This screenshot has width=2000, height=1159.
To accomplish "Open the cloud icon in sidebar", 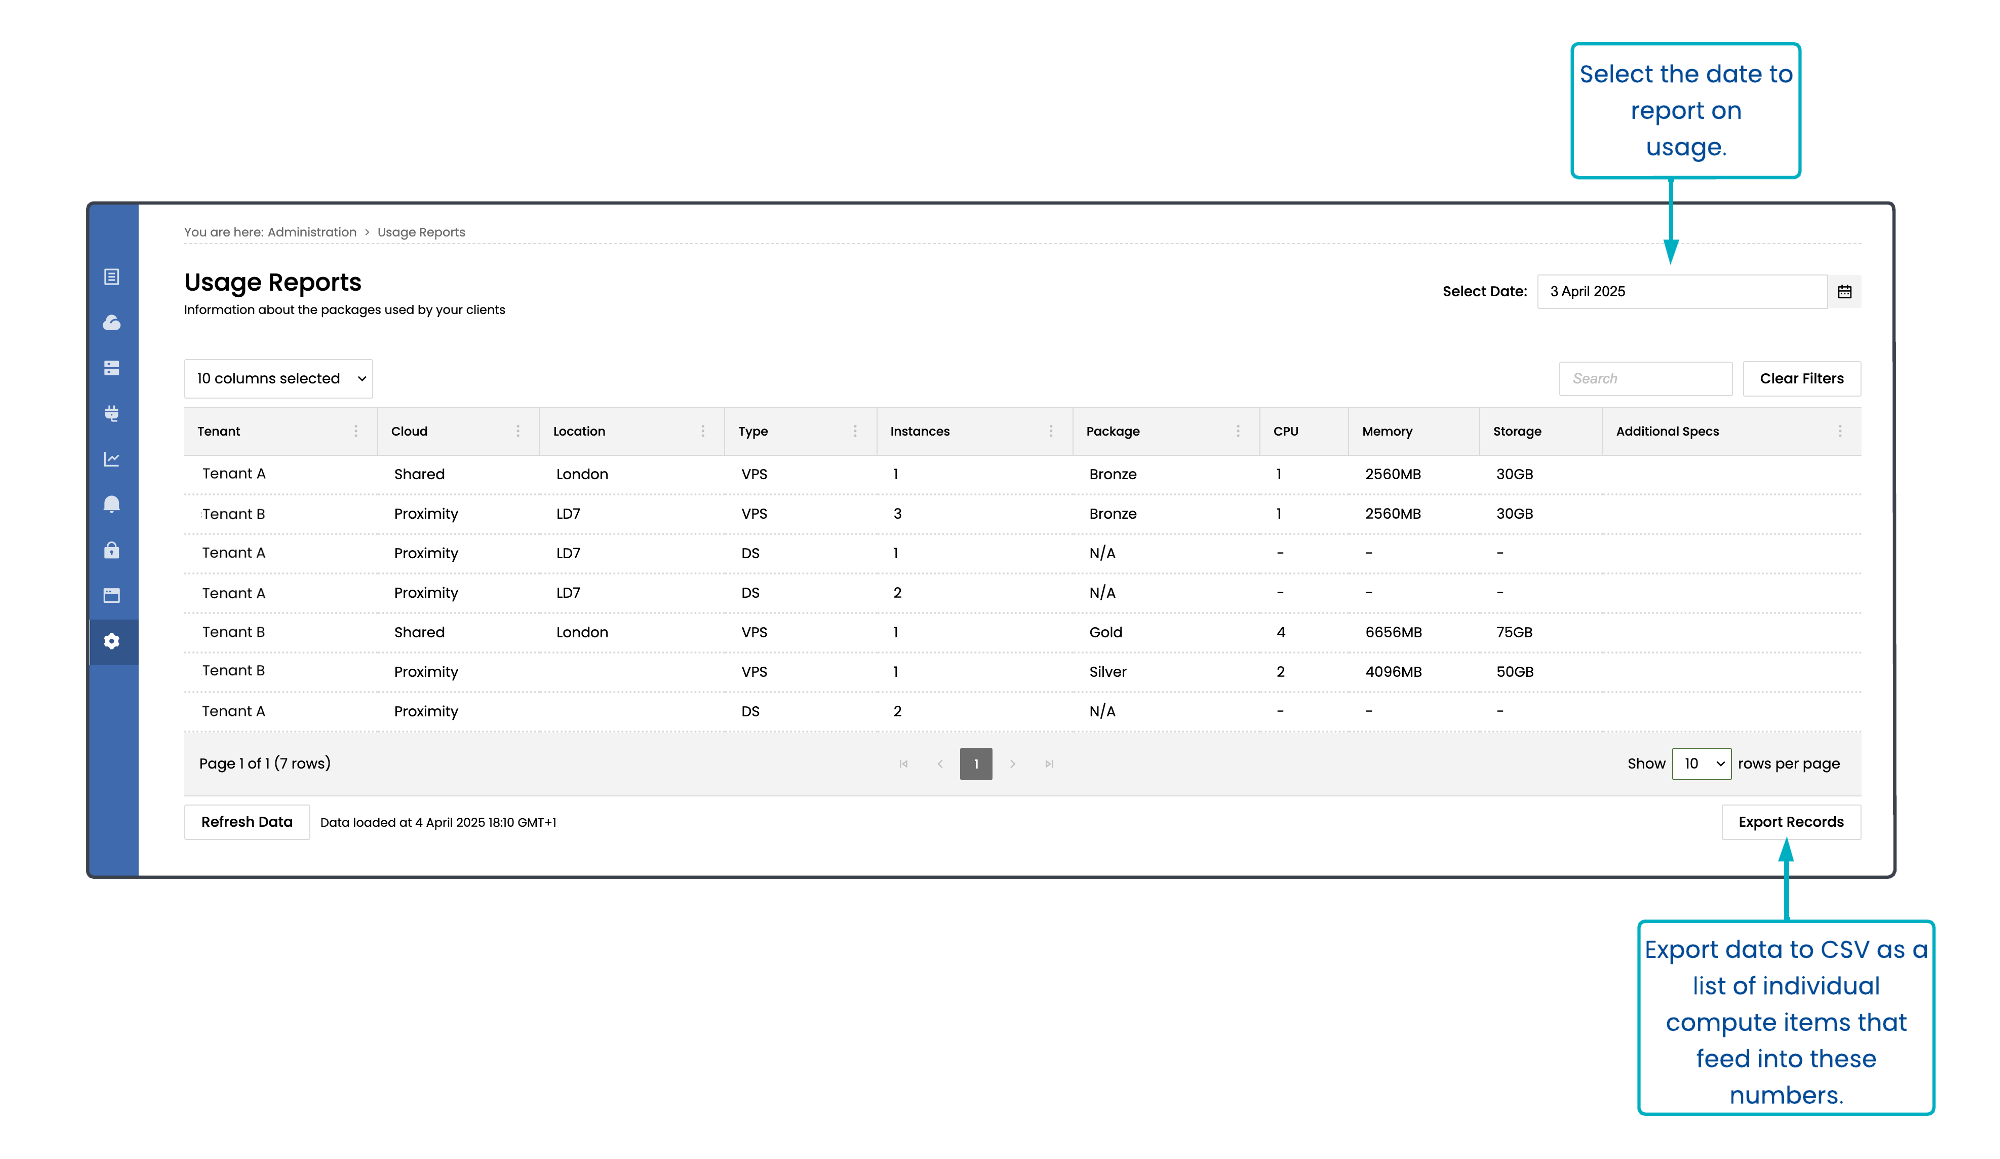I will pyautogui.click(x=112, y=322).
